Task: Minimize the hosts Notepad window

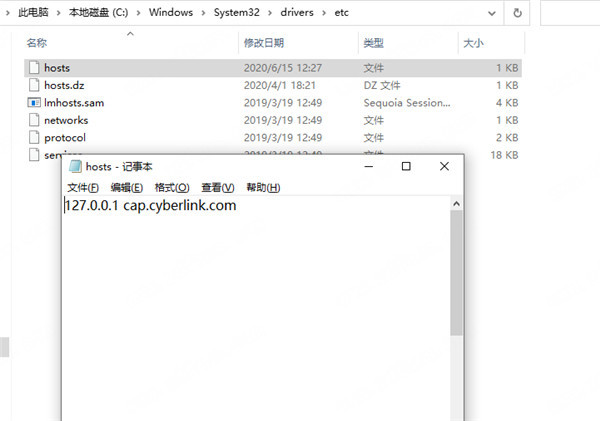Action: (x=370, y=166)
